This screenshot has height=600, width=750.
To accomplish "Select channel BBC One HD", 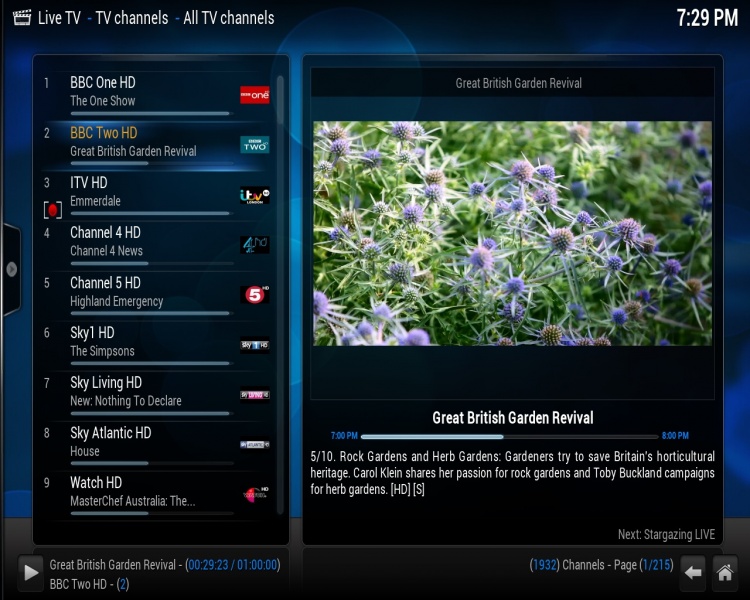I will pos(155,95).
